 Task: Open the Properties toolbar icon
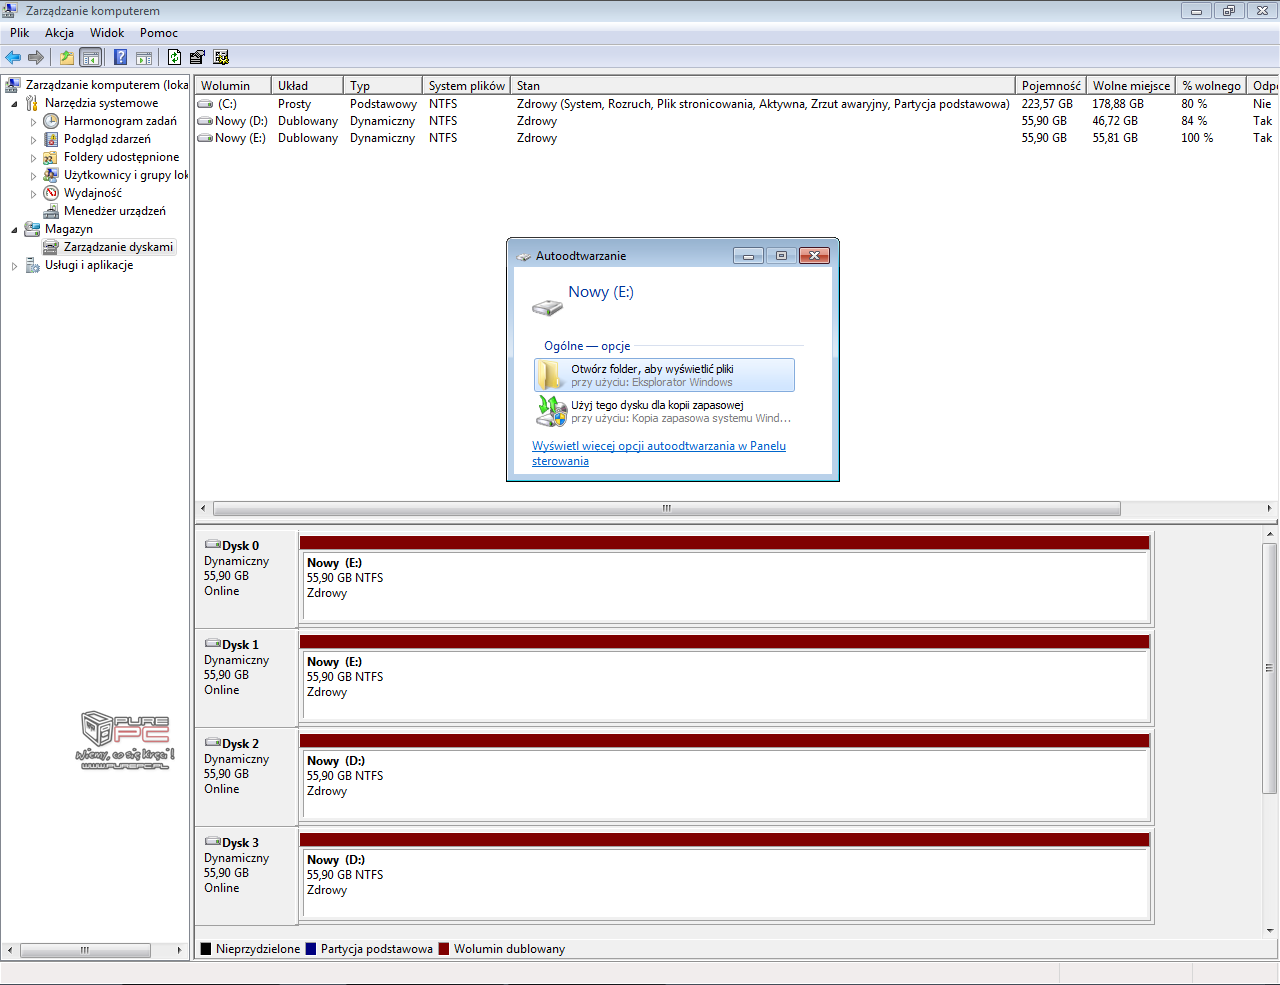(x=197, y=57)
